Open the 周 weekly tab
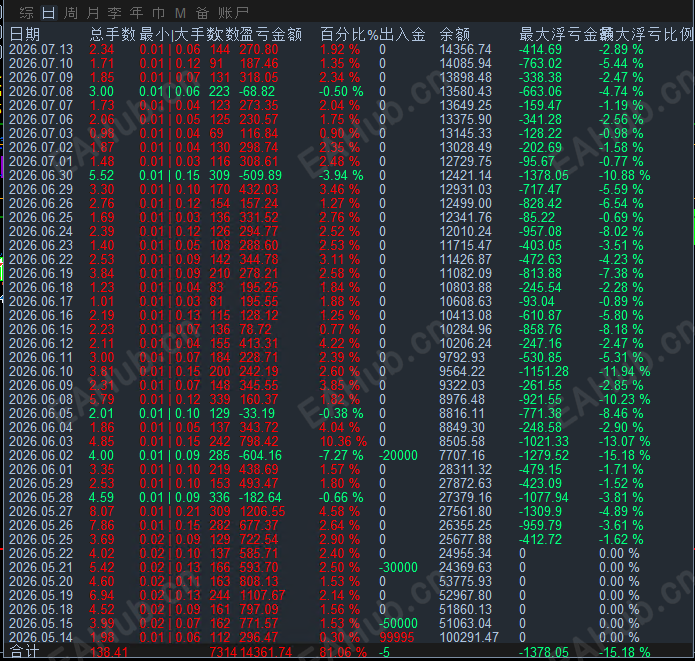The image size is (695, 661). (x=70, y=13)
